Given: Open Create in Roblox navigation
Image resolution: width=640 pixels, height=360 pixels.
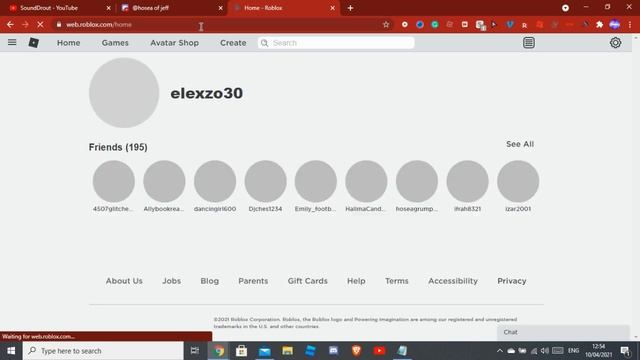Looking at the screenshot, I should pyautogui.click(x=233, y=43).
